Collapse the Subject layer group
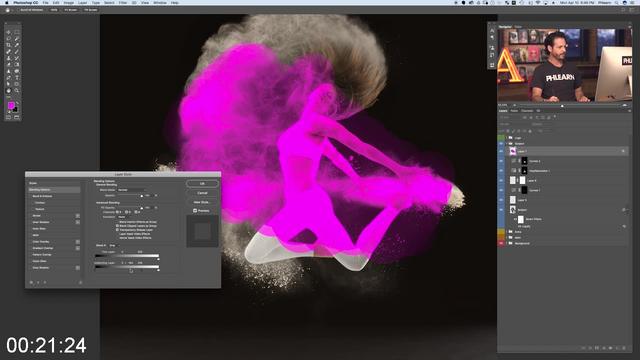The image size is (640, 360). (507, 144)
